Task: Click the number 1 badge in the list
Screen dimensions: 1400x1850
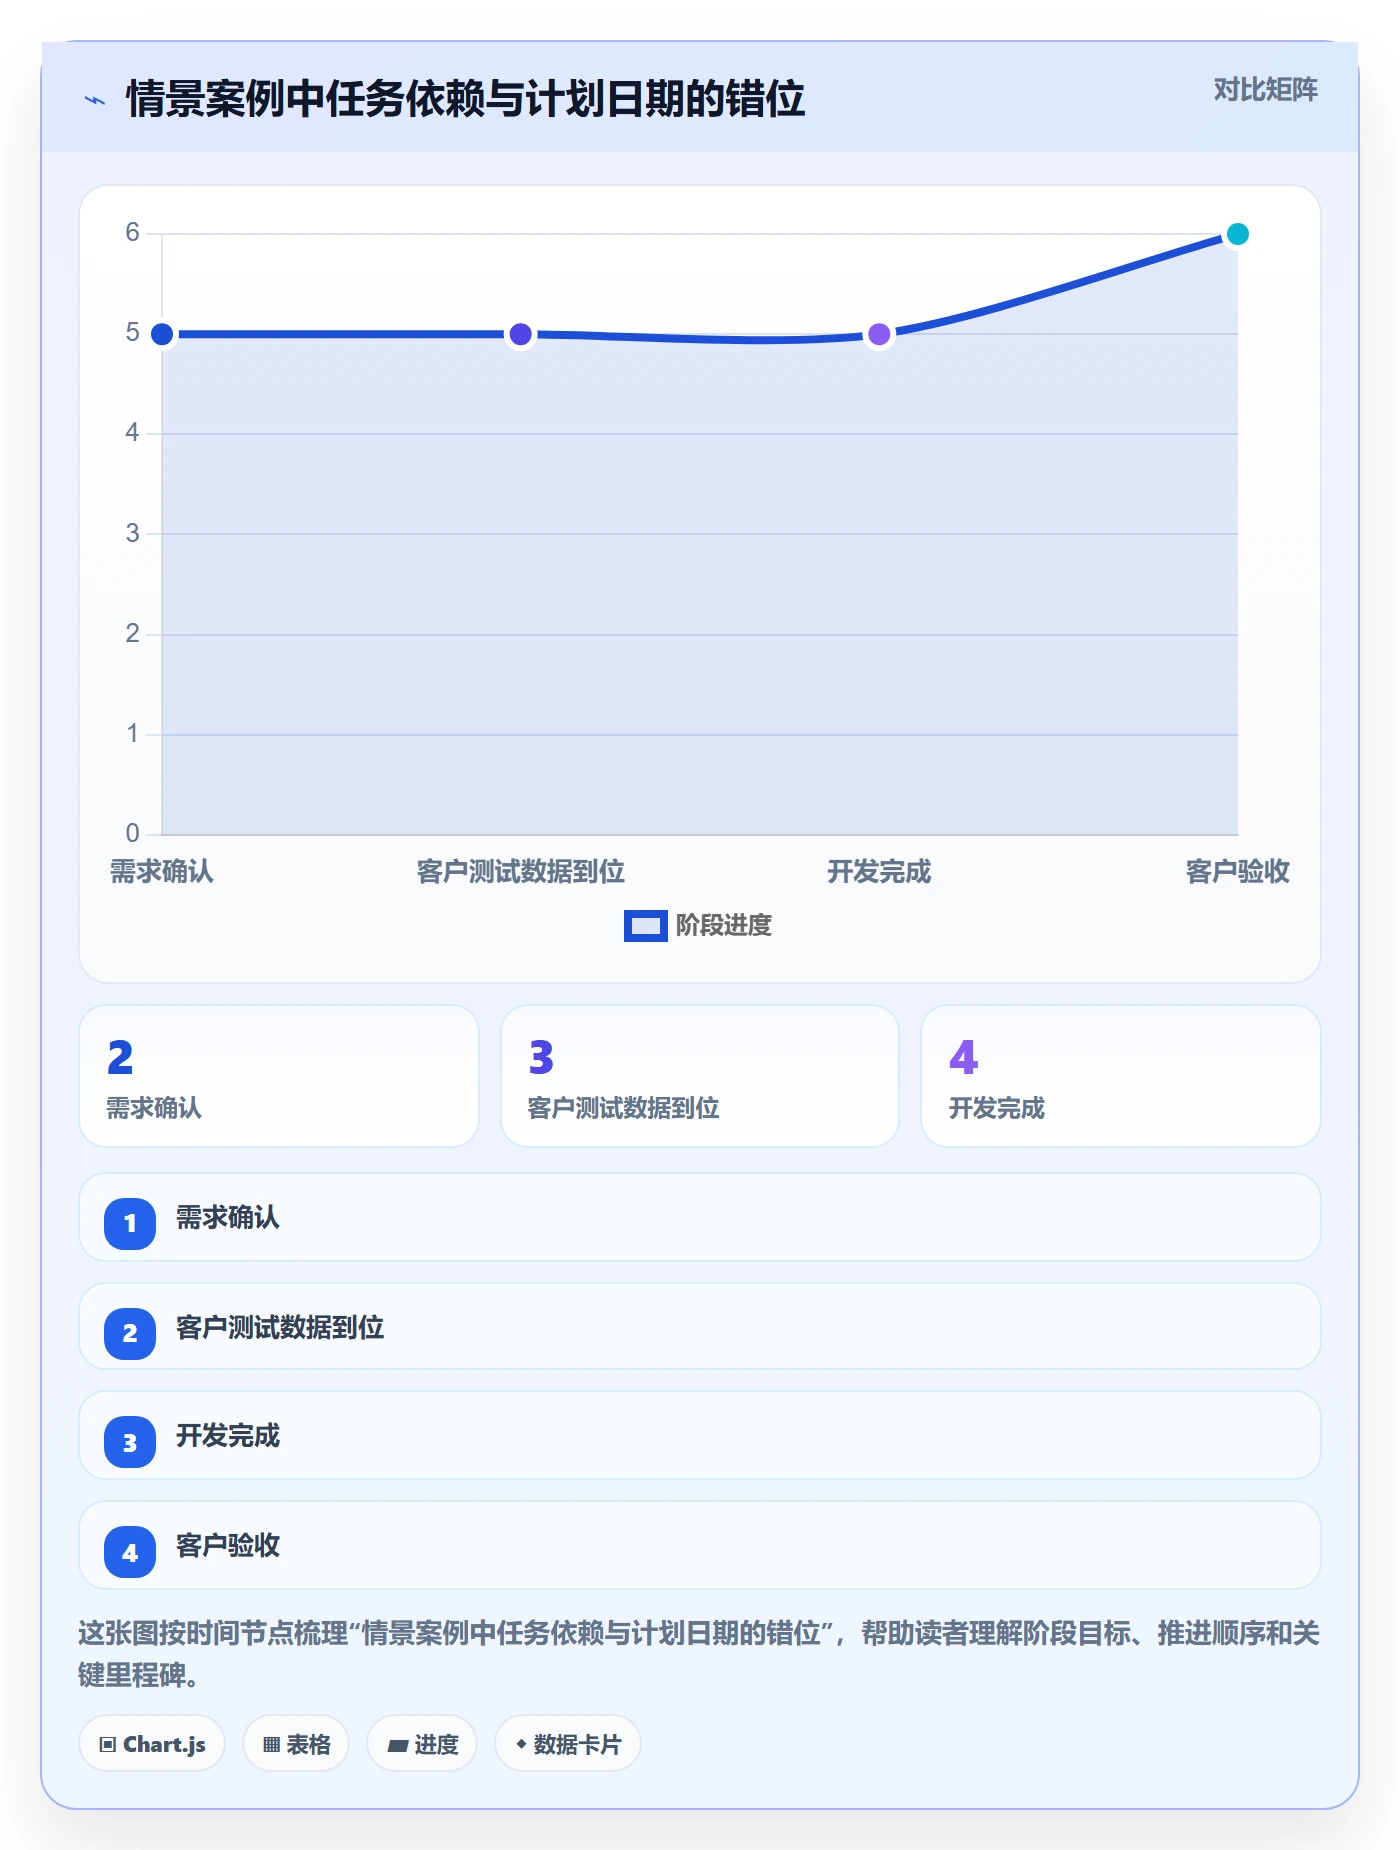Action: pyautogui.click(x=130, y=1223)
